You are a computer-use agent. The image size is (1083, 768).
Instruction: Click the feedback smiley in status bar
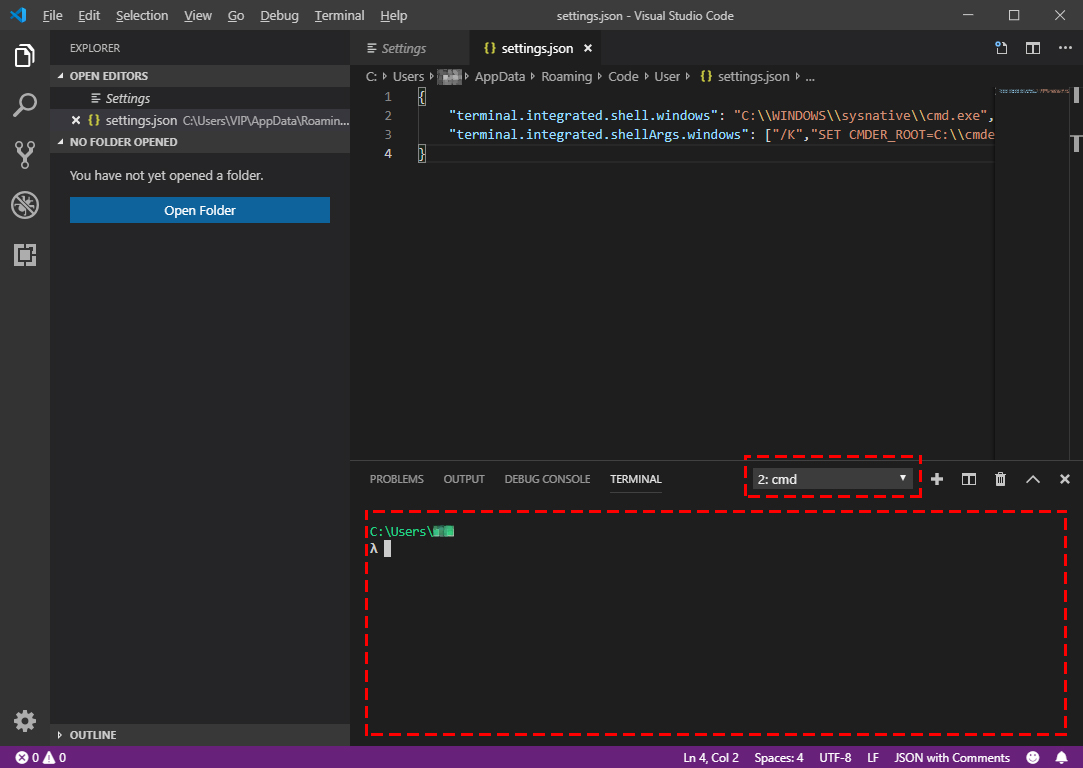point(1033,758)
